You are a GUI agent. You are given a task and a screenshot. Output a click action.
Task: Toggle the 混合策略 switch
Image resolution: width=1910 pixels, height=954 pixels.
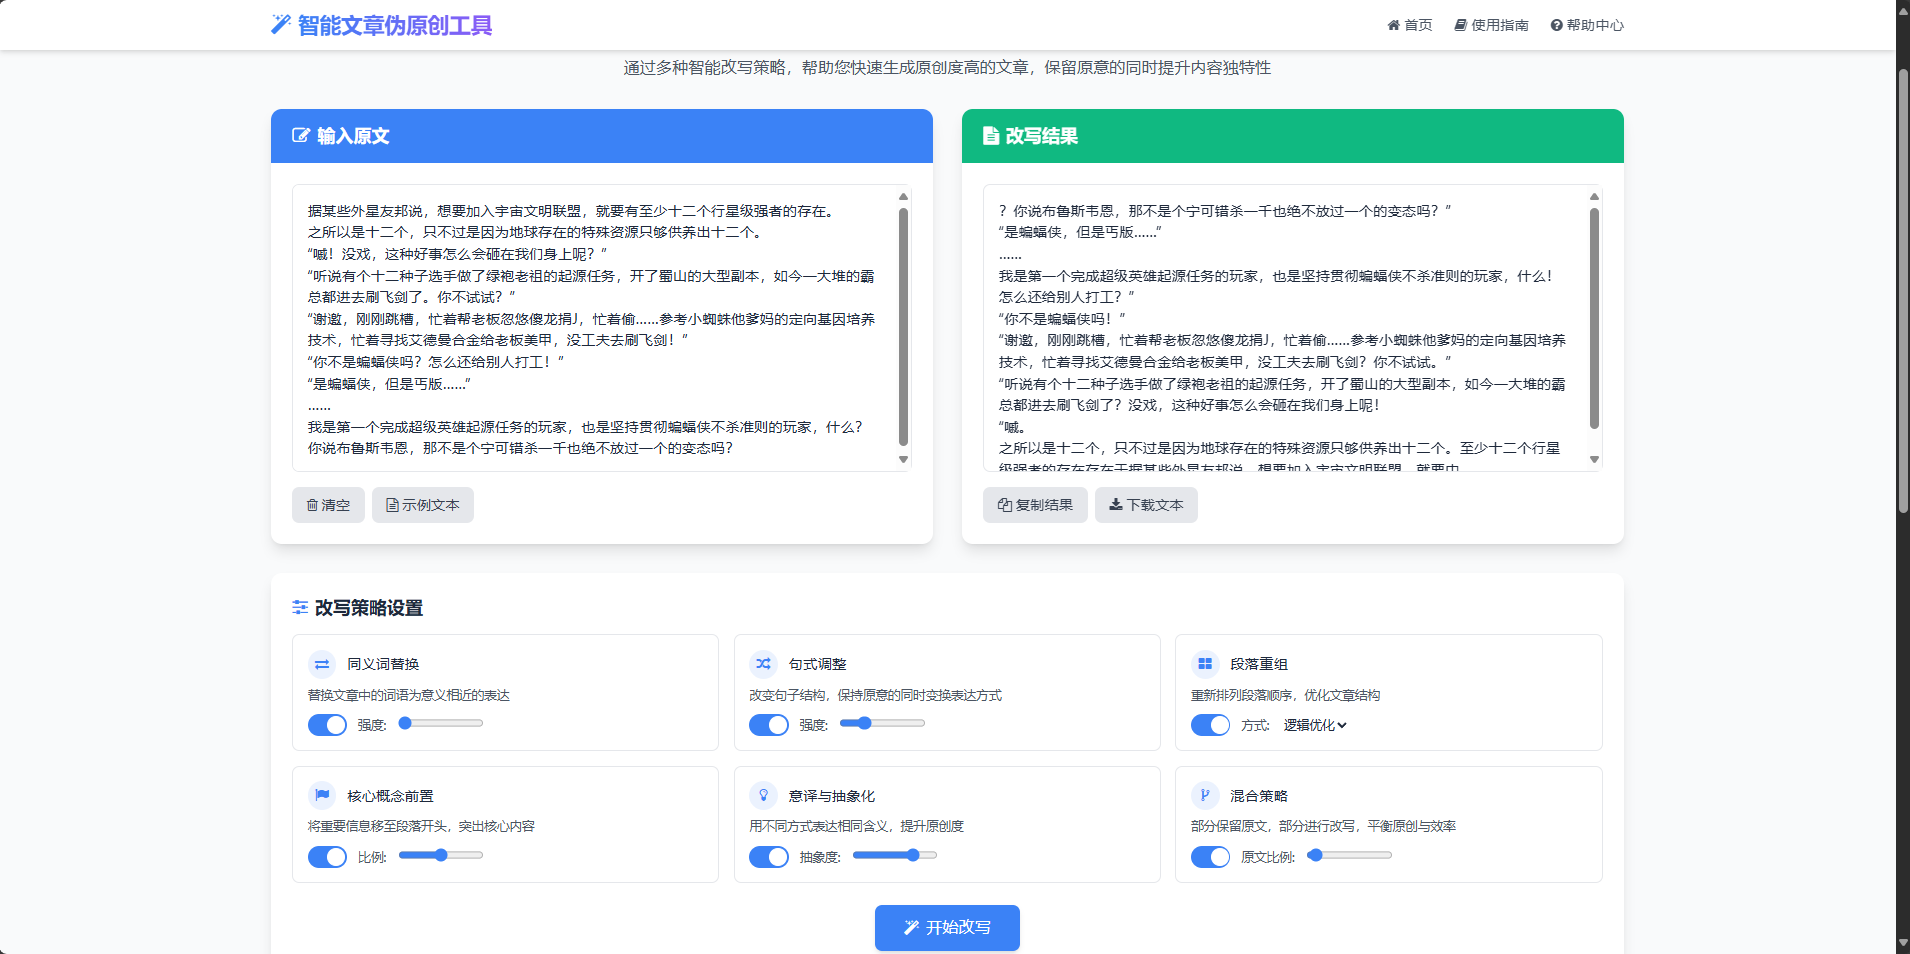pos(1210,857)
